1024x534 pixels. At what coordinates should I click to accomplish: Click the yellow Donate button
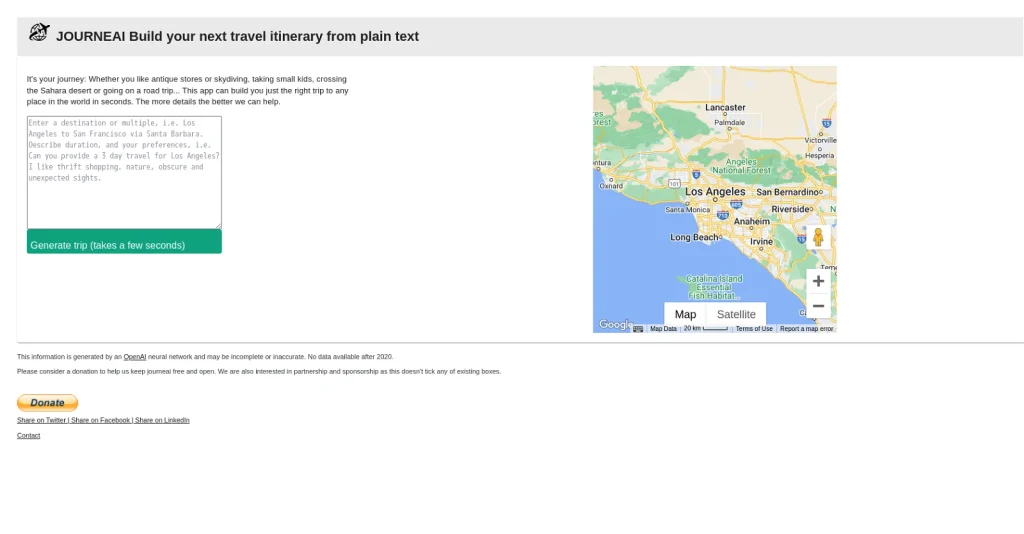pyautogui.click(x=47, y=403)
